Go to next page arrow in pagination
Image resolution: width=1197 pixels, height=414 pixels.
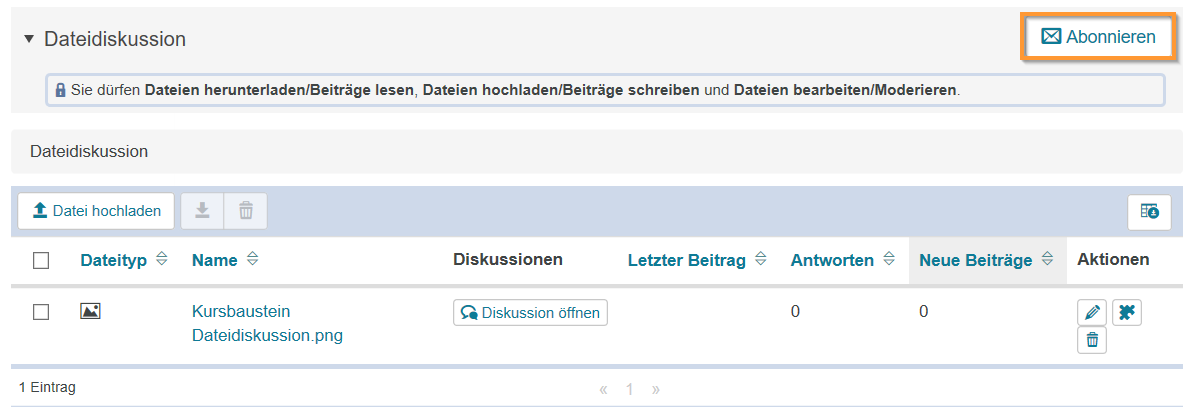[x=656, y=390]
